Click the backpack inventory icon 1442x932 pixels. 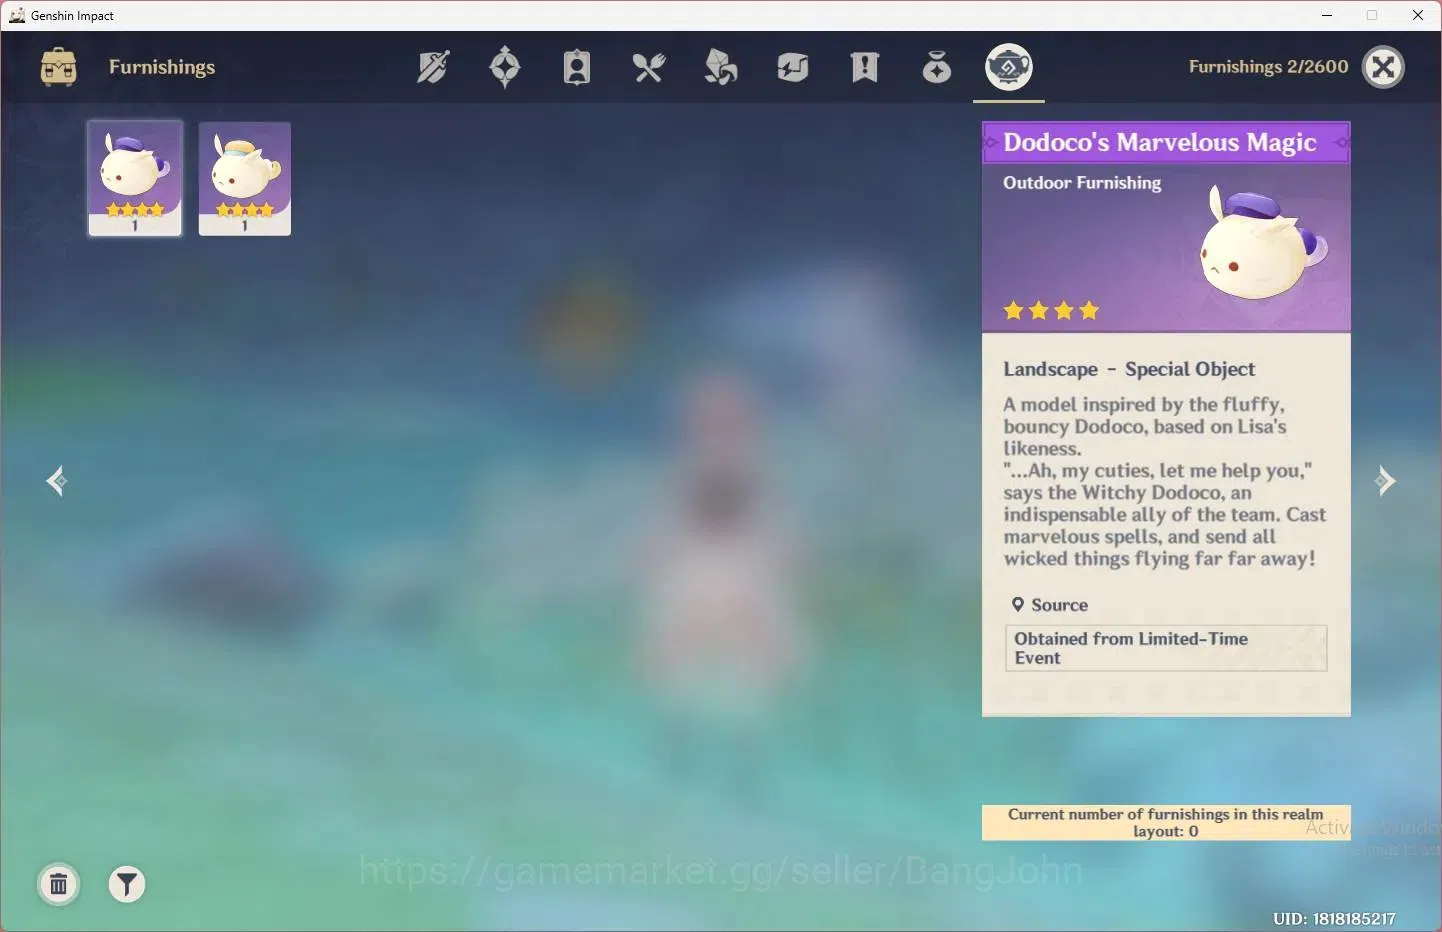59,67
